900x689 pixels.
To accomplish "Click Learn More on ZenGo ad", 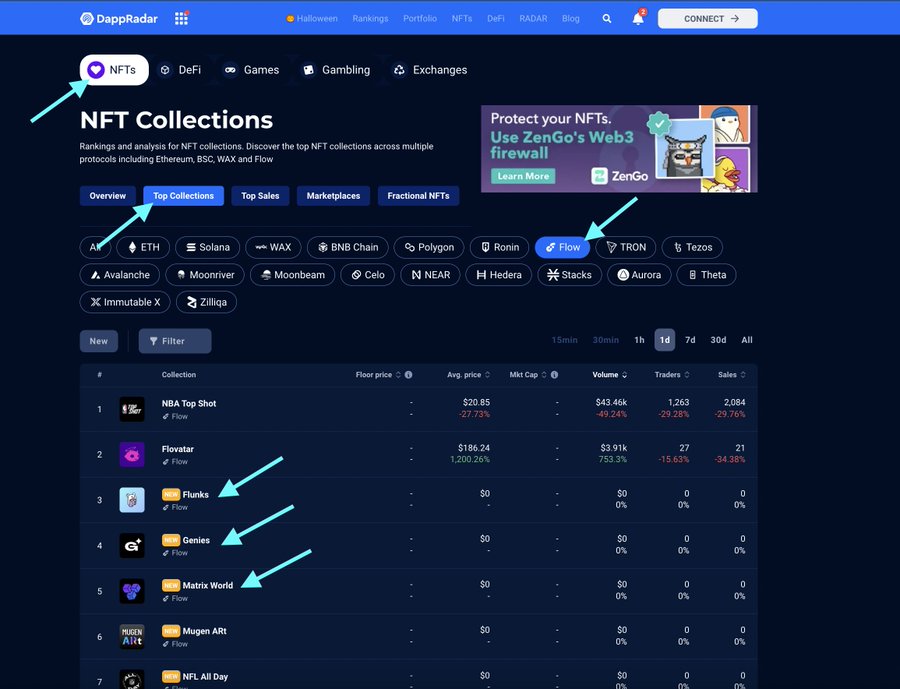I will coord(523,176).
